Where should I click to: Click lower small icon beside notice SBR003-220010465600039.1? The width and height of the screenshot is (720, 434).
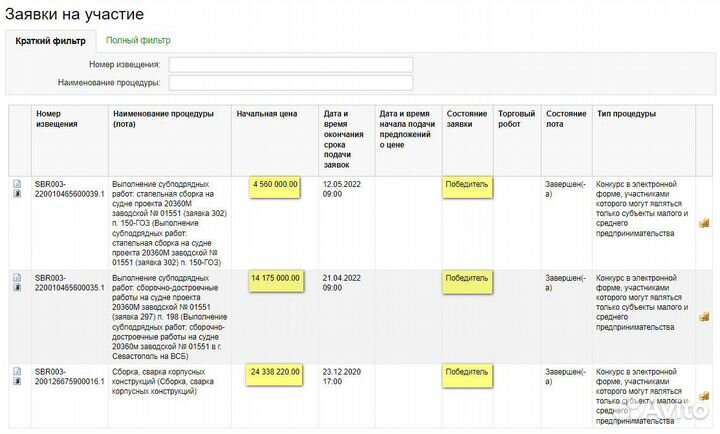pos(17,194)
